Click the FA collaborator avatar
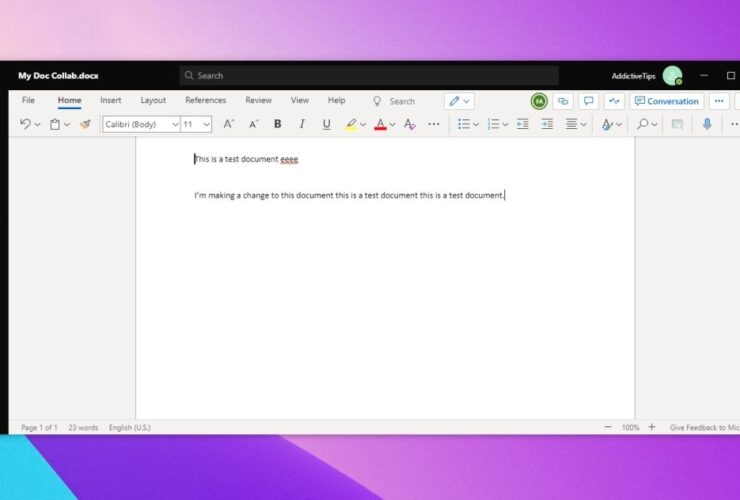 click(x=539, y=101)
